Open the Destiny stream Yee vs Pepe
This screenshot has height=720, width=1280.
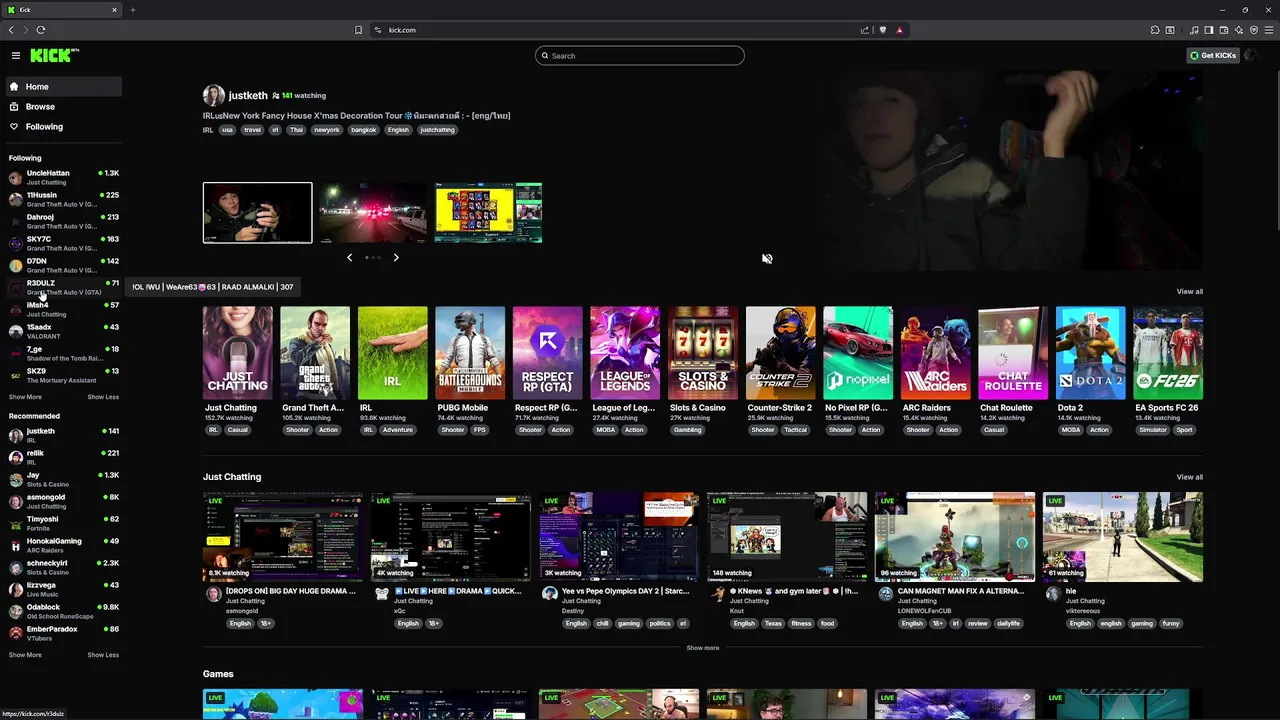pyautogui.click(x=619, y=537)
